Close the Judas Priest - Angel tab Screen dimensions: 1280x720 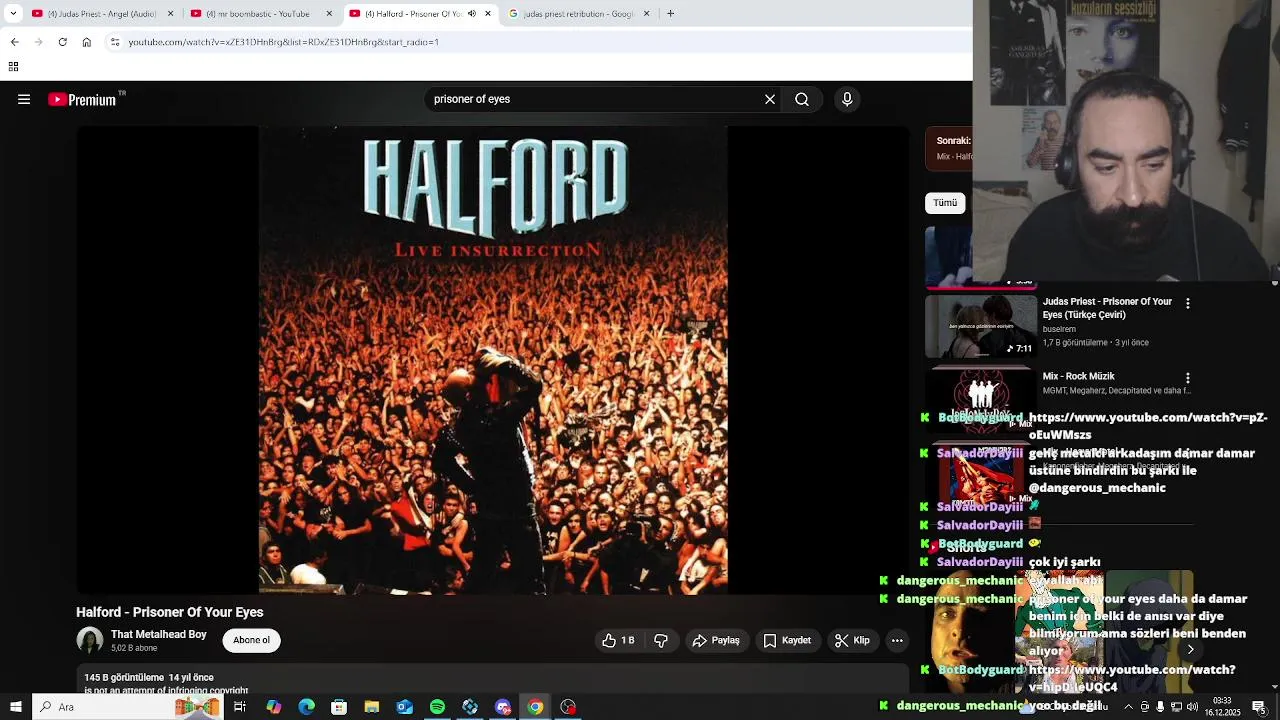click(x=170, y=13)
